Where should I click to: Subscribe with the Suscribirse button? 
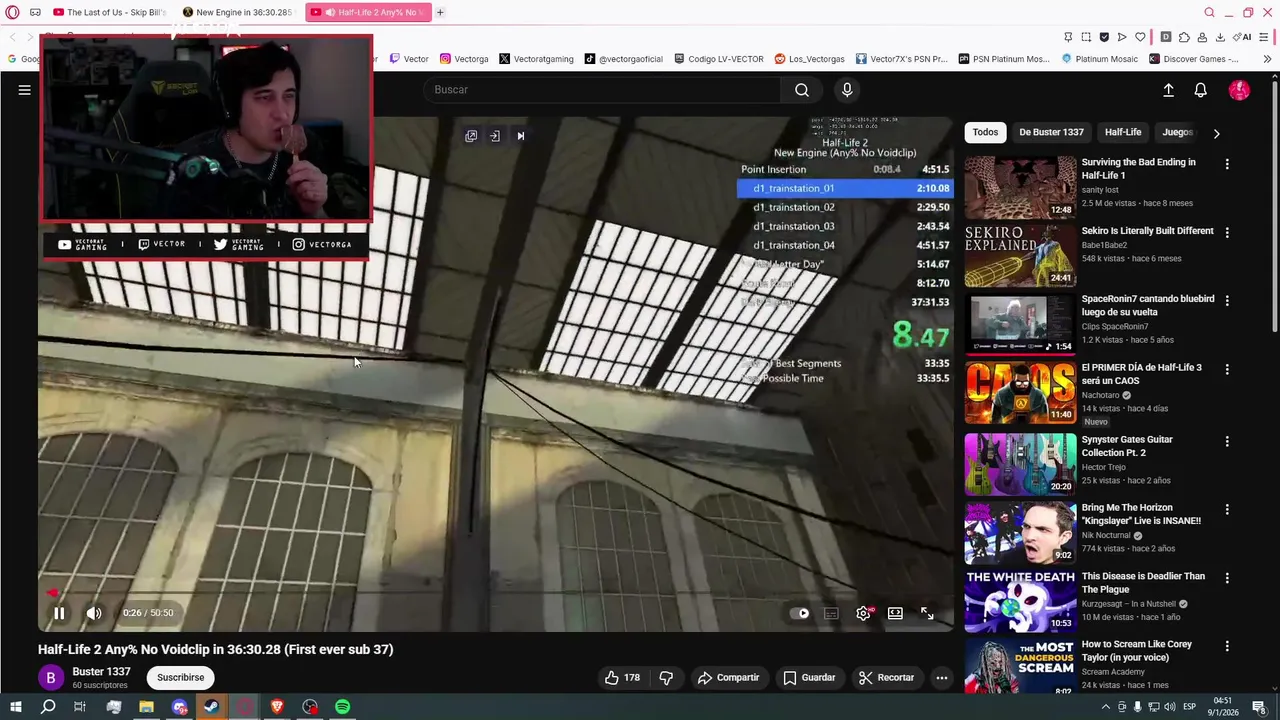click(x=180, y=678)
